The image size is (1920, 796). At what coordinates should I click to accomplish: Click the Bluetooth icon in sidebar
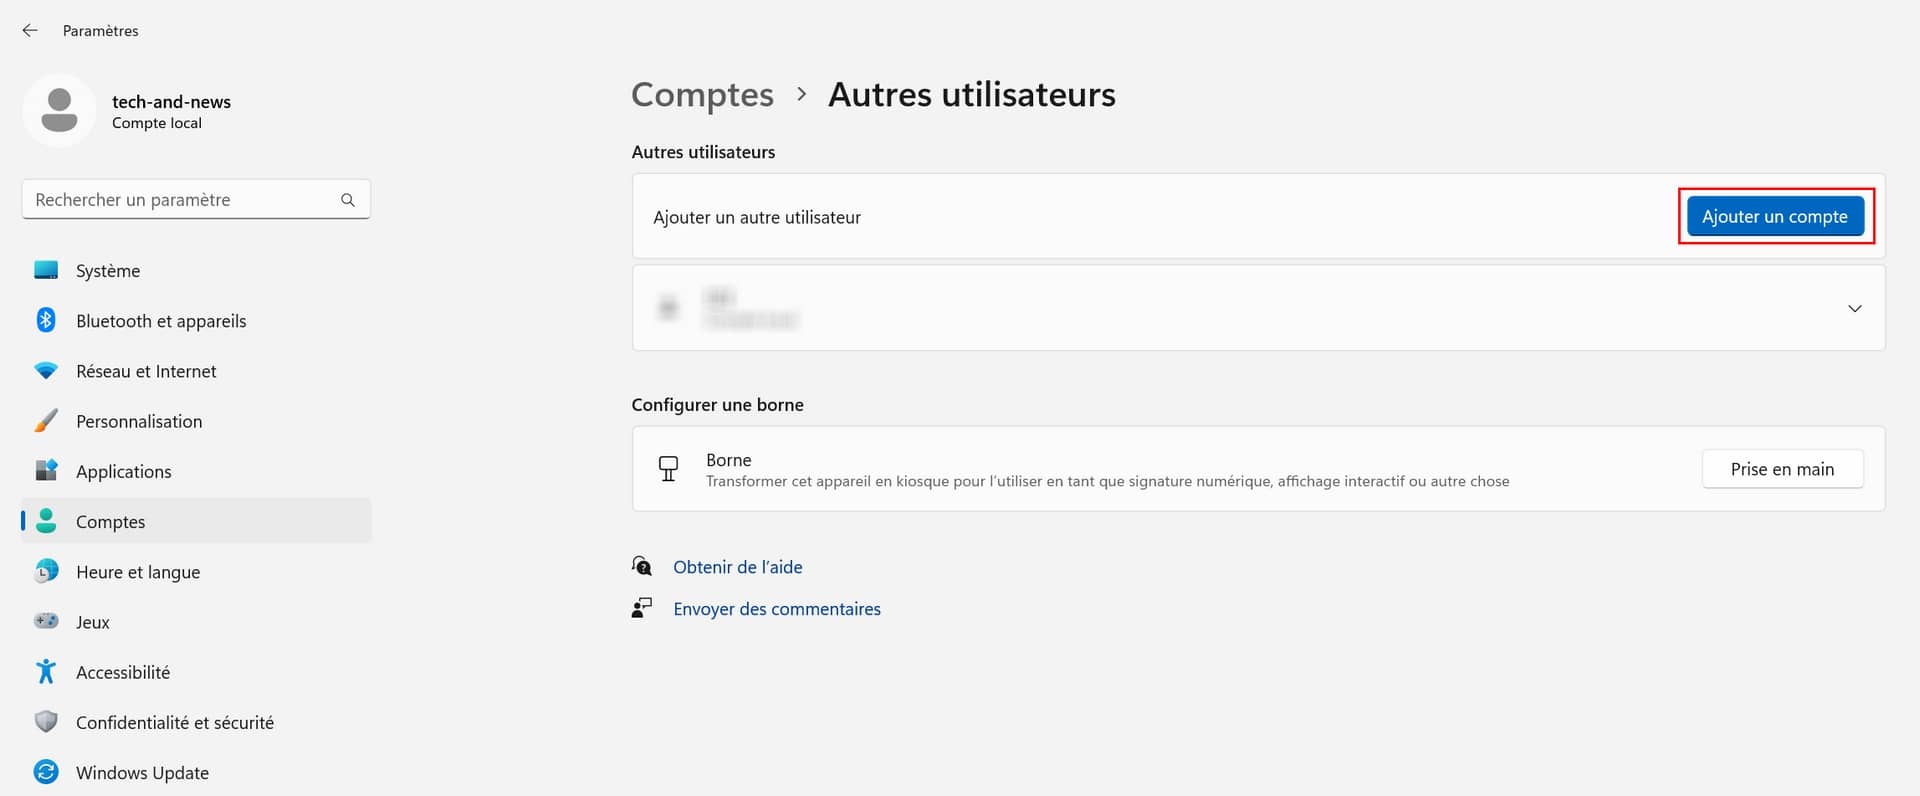pos(46,320)
